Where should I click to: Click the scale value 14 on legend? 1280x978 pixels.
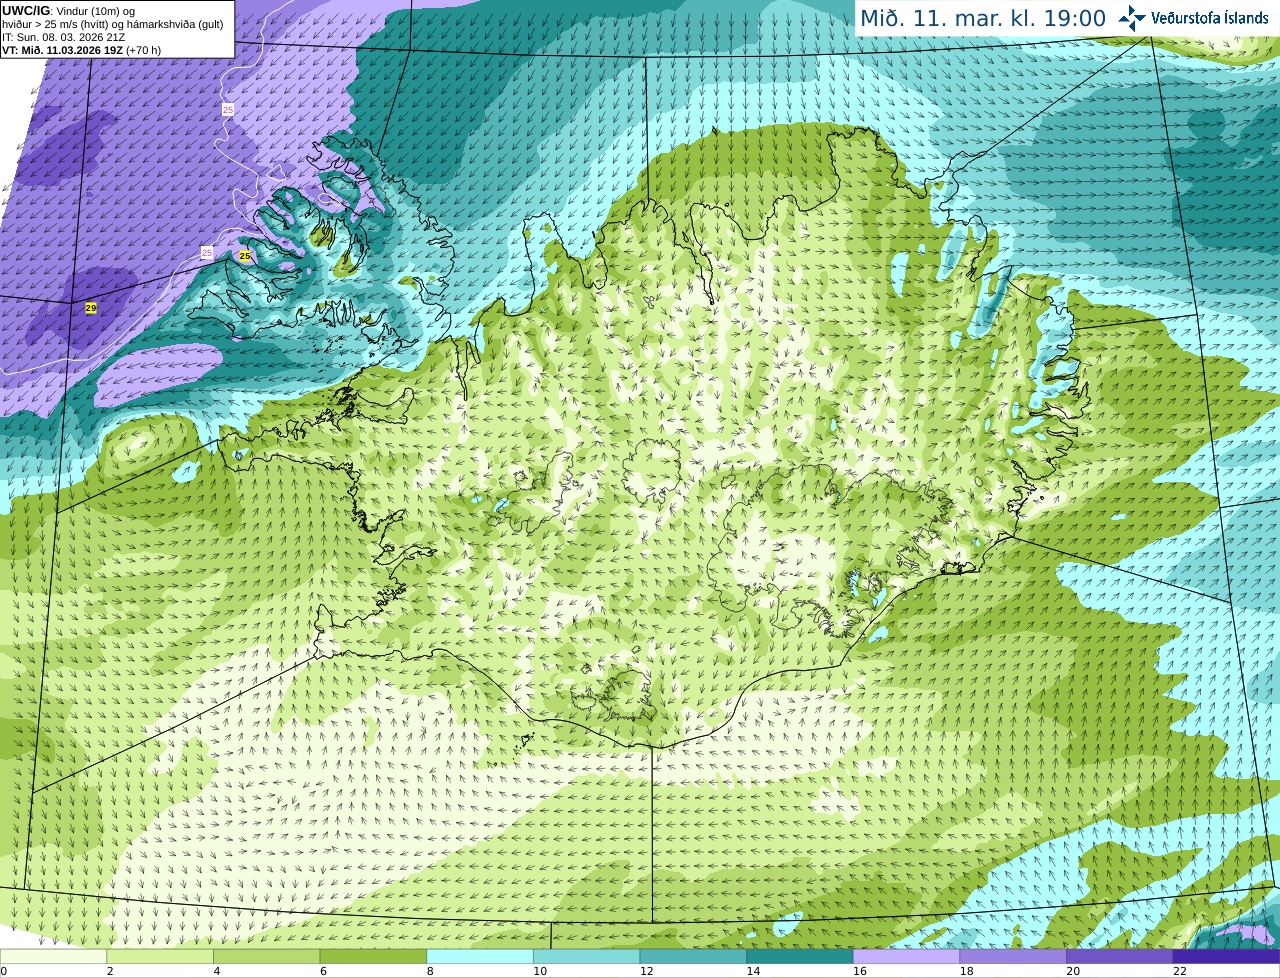pos(754,971)
